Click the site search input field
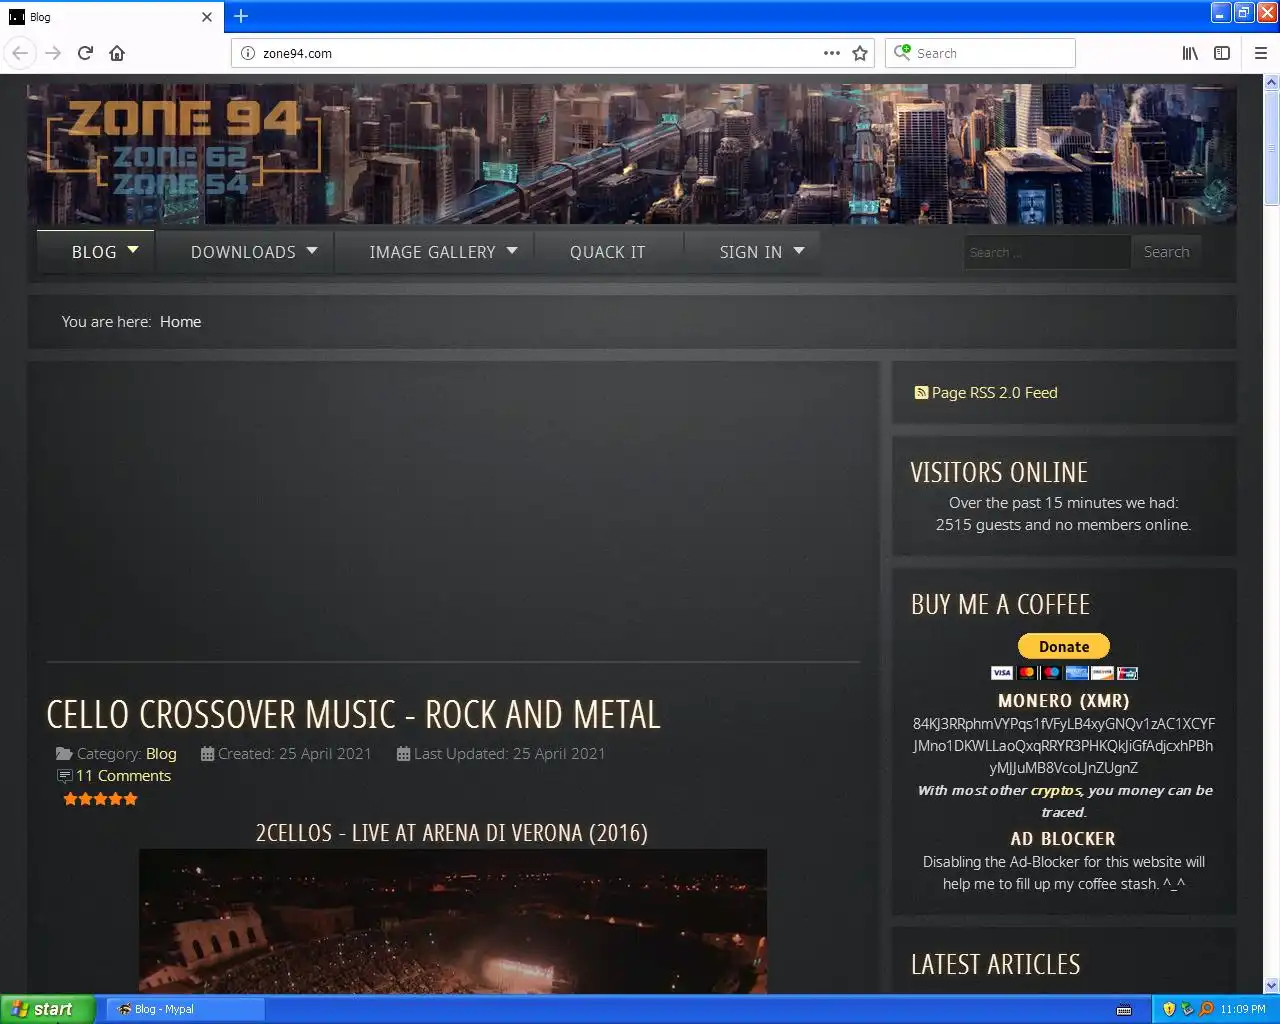The height and width of the screenshot is (1024, 1280). 1047,252
